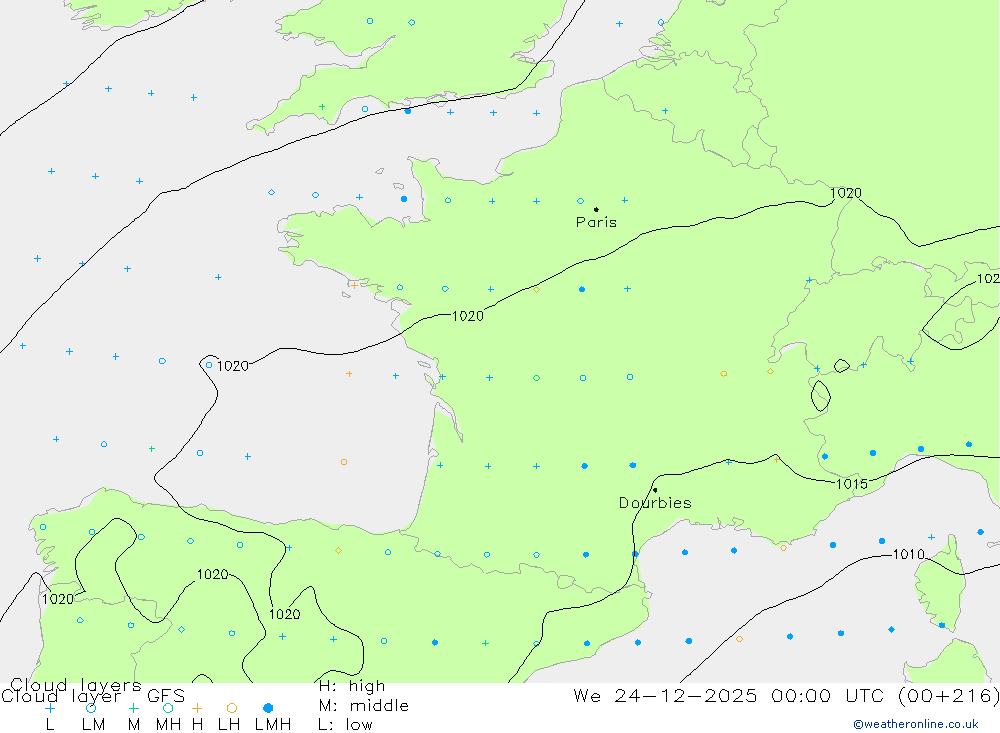Click the green circle MH legend symbol
The image size is (1000, 733).
(168, 708)
